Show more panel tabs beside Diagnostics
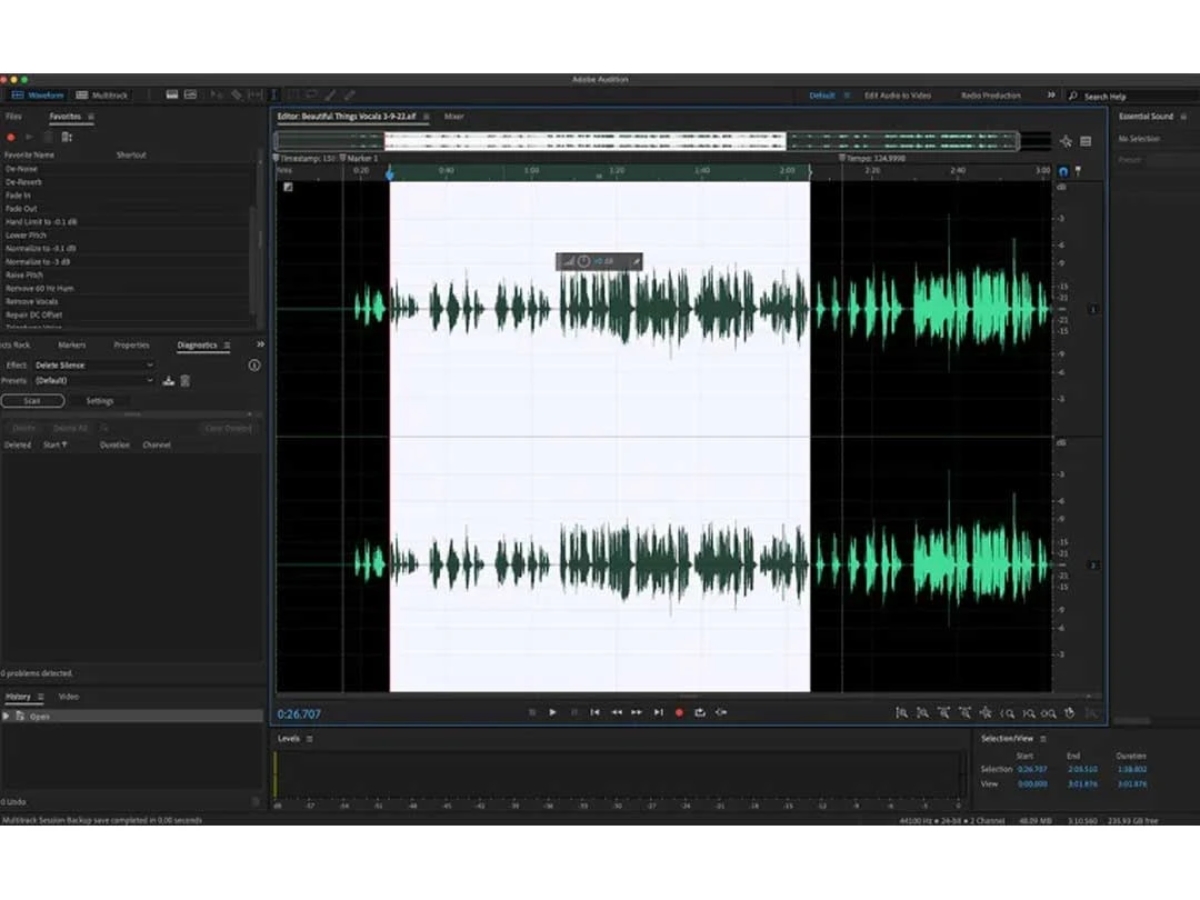 tap(260, 345)
